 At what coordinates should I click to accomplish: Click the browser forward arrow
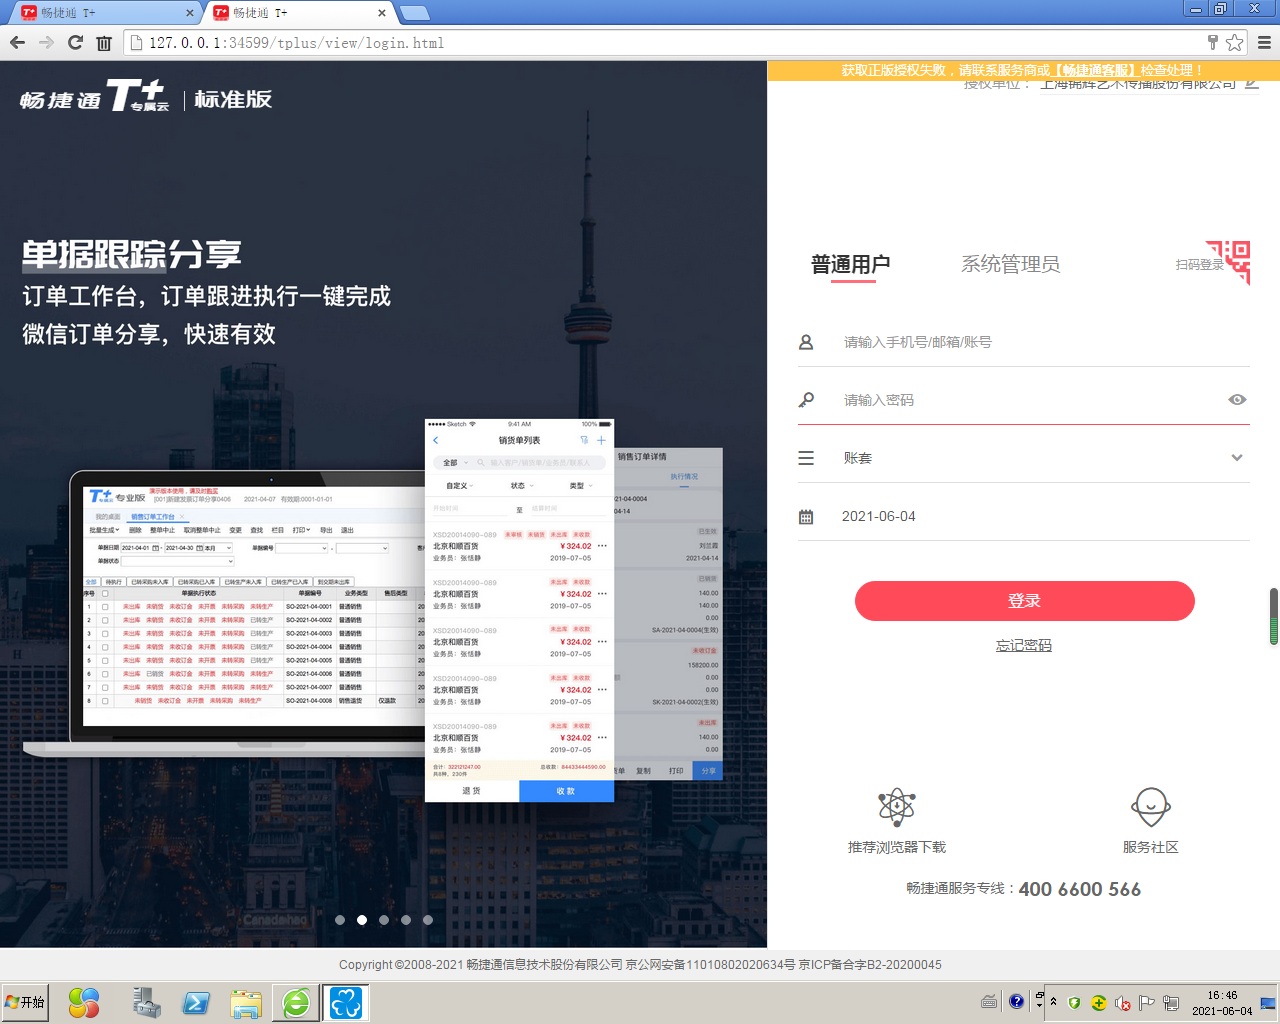click(46, 42)
